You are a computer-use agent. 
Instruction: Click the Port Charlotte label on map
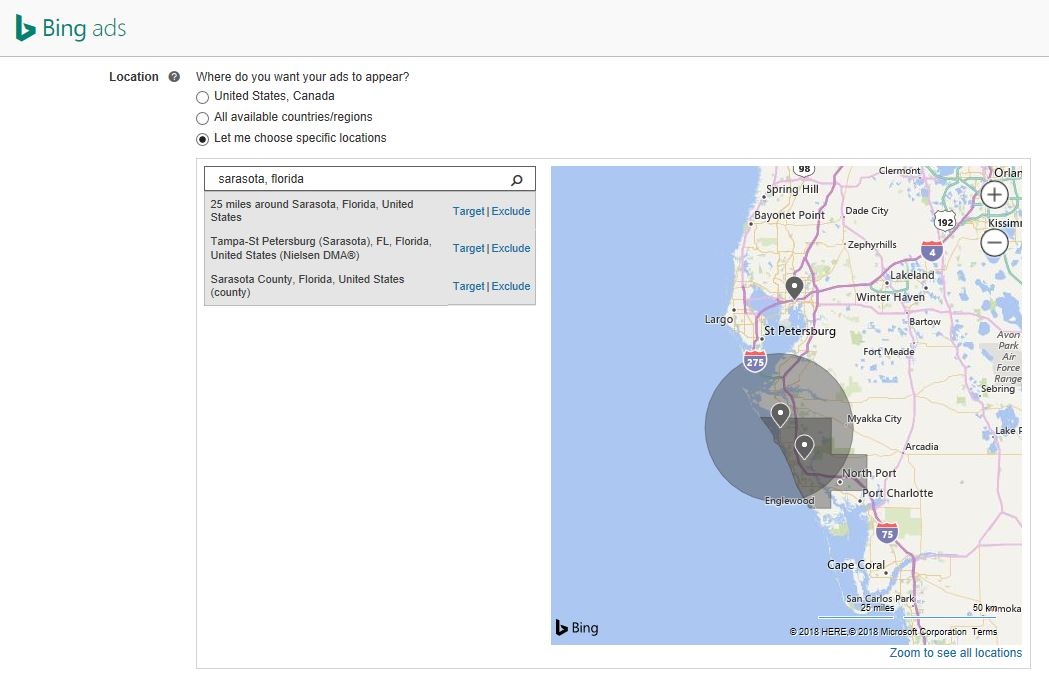pos(897,493)
